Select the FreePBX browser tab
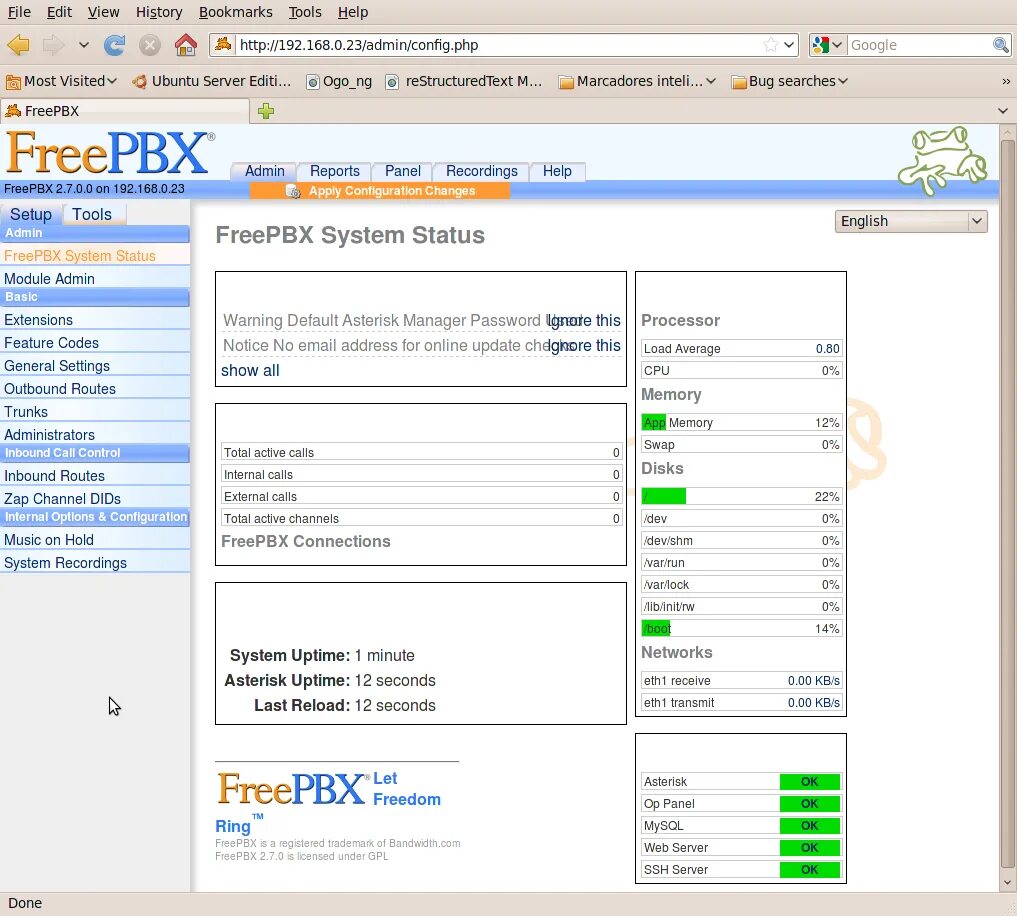Screen dimensions: 1017x916 point(125,111)
